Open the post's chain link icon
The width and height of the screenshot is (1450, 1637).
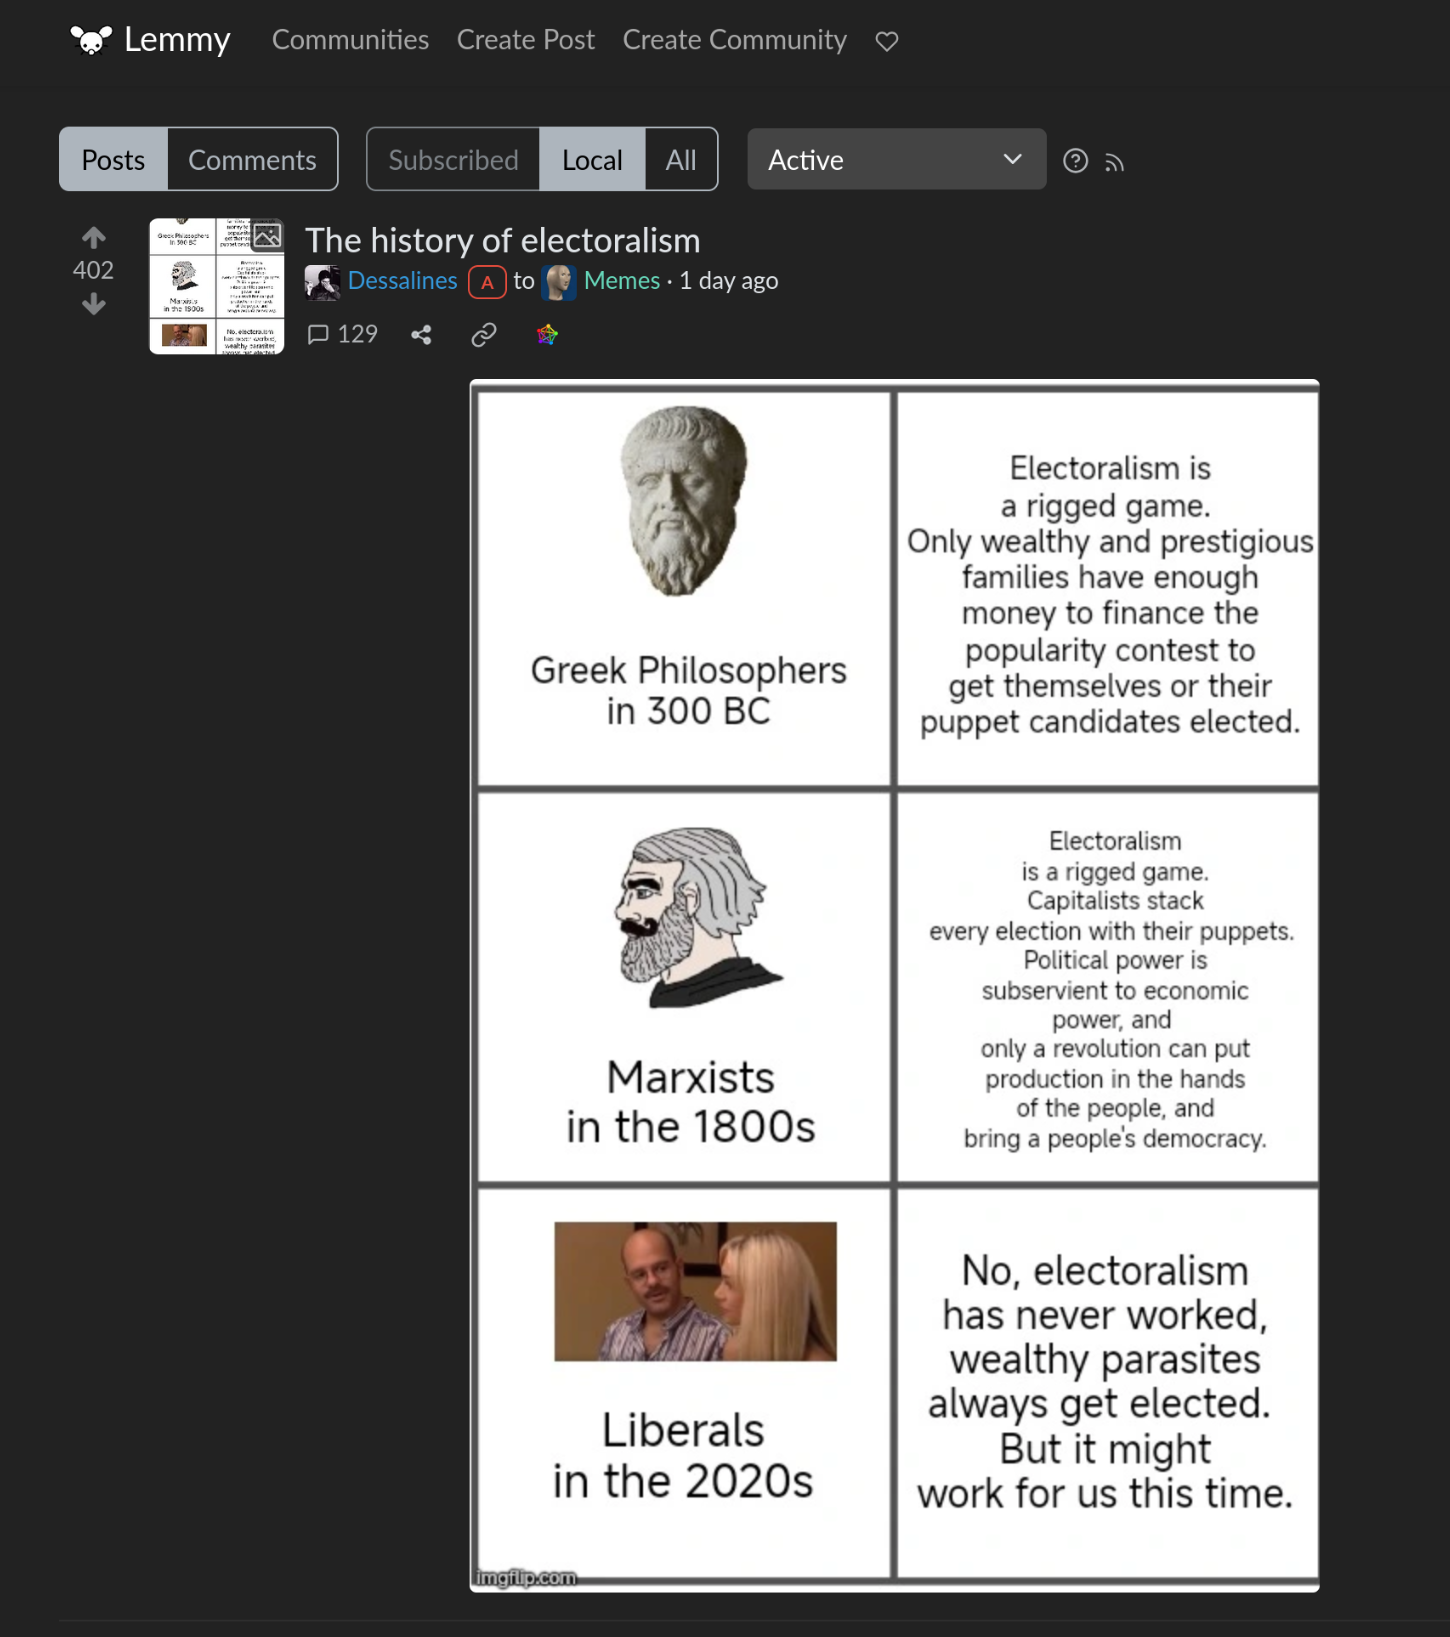click(484, 335)
